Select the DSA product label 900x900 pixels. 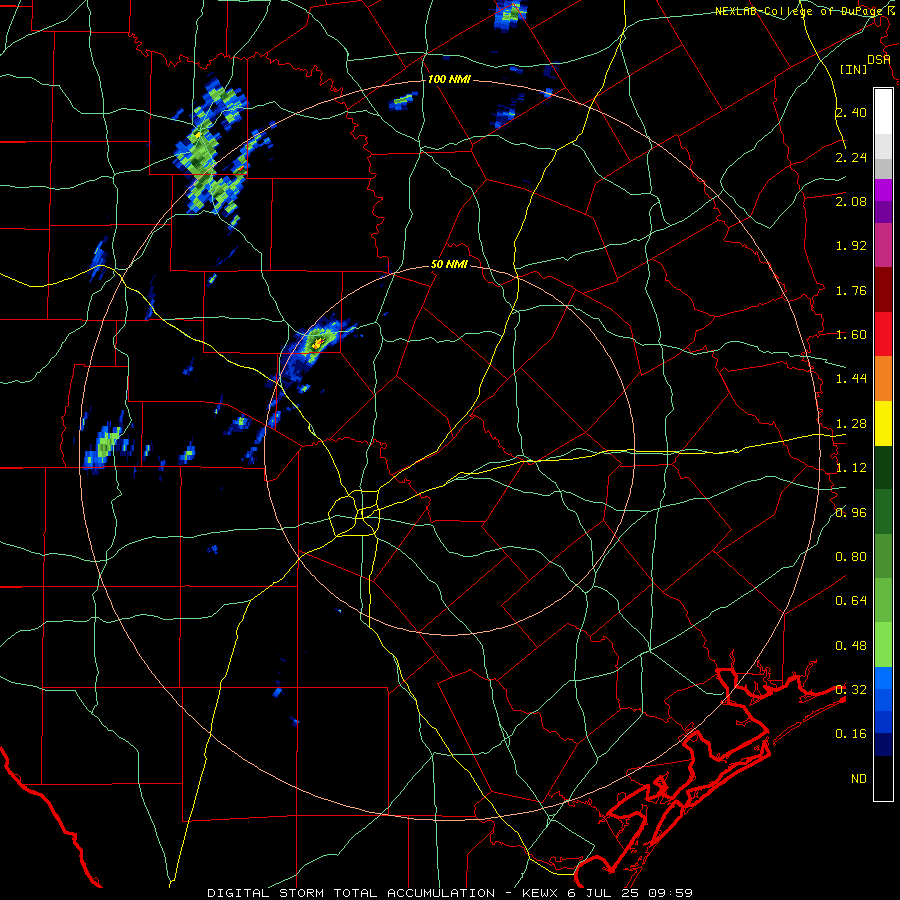pos(879,60)
